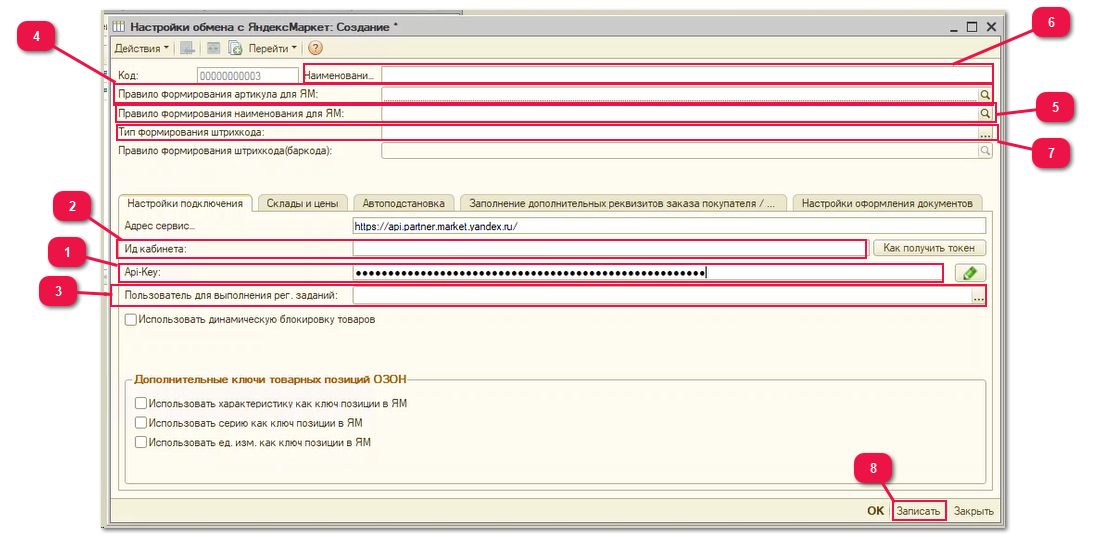
Task: Click the Тип формирования штрихкода field
Action: (x=679, y=132)
